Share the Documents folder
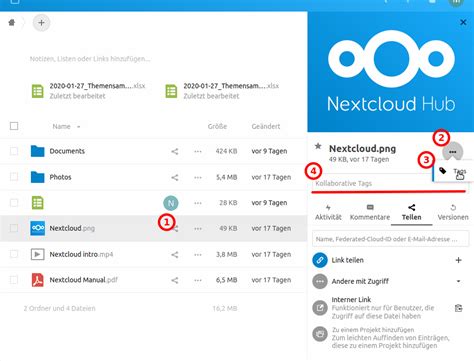474x361 pixels. pos(175,151)
